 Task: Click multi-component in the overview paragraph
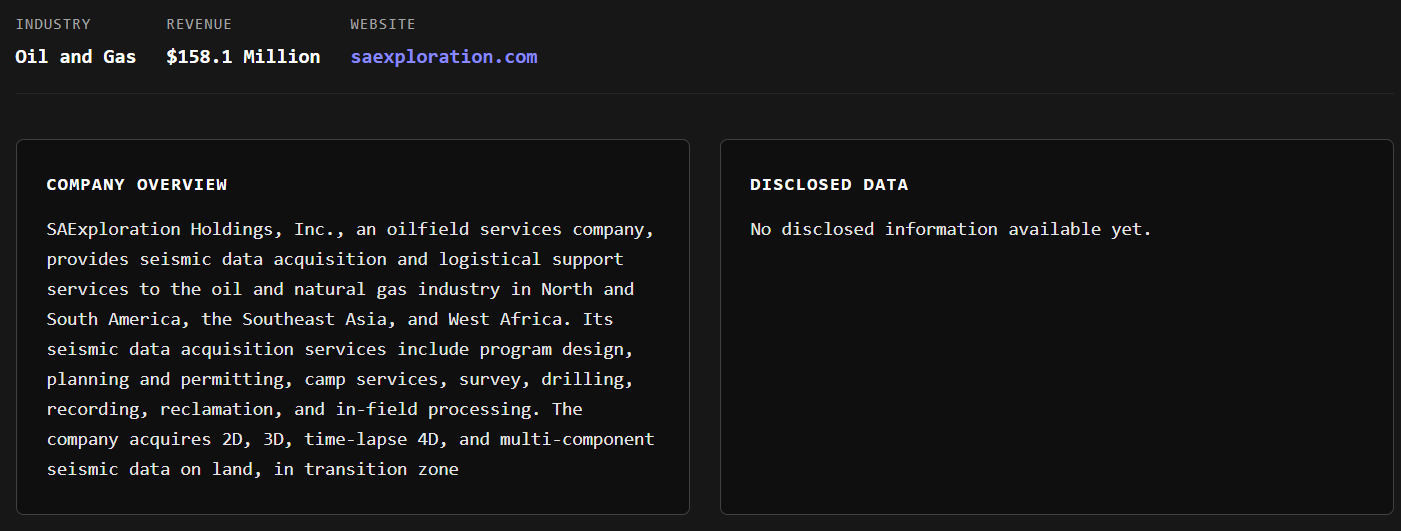coord(577,439)
